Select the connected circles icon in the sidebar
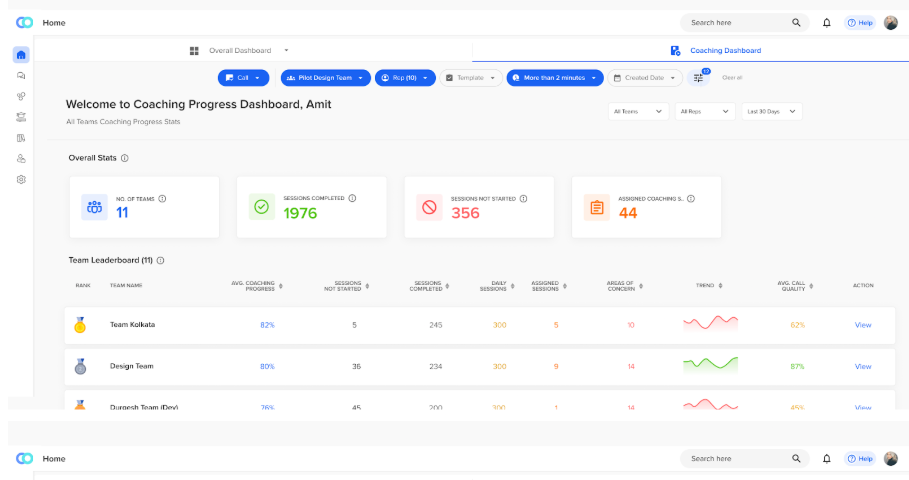 pyautogui.click(x=21, y=96)
